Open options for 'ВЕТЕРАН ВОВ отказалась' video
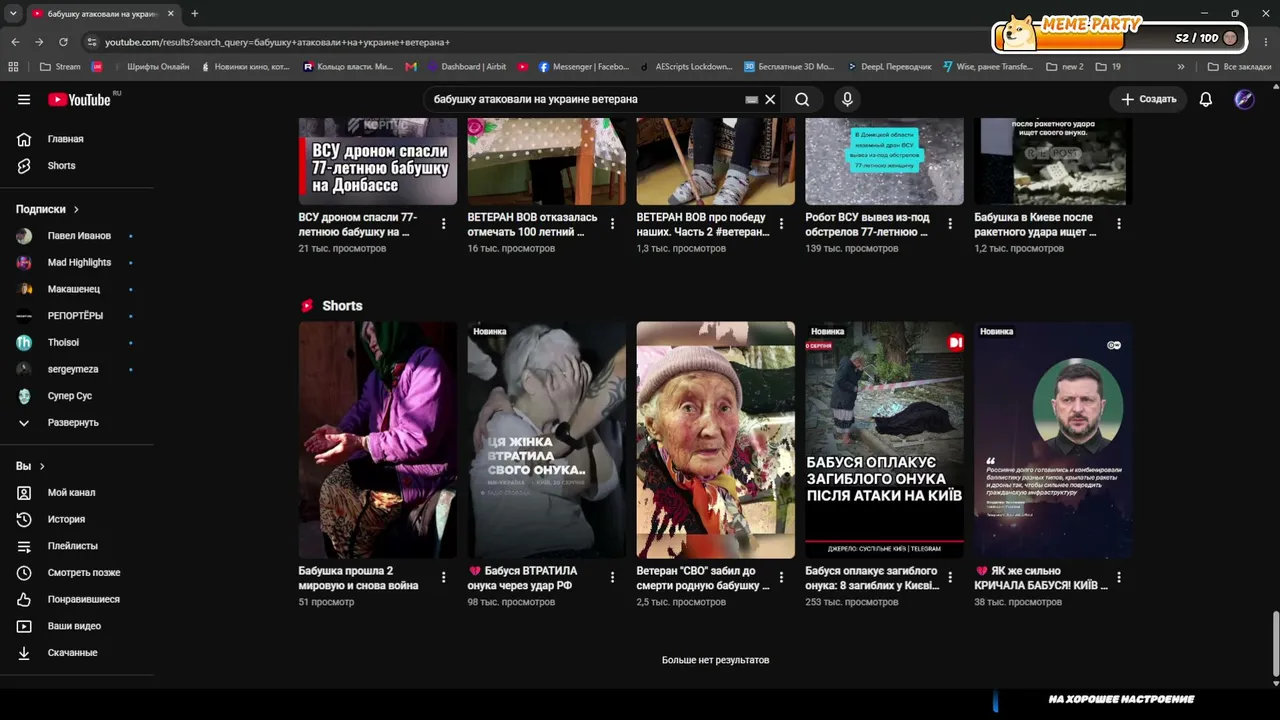 point(613,224)
